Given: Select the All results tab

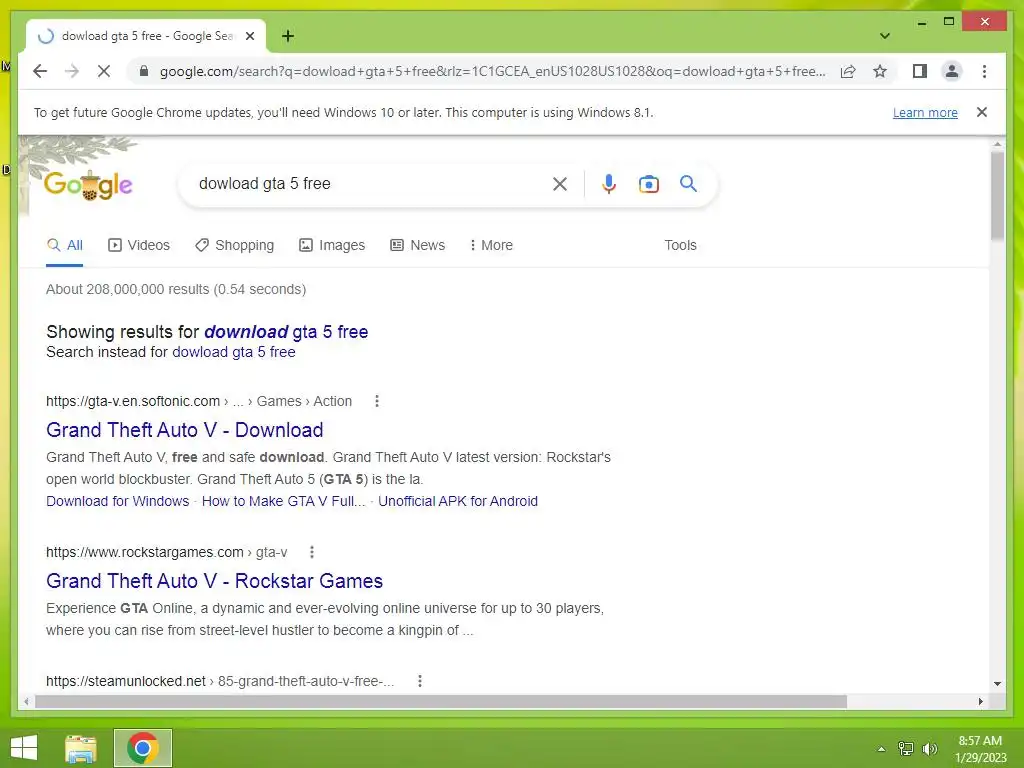Looking at the screenshot, I should [65, 245].
